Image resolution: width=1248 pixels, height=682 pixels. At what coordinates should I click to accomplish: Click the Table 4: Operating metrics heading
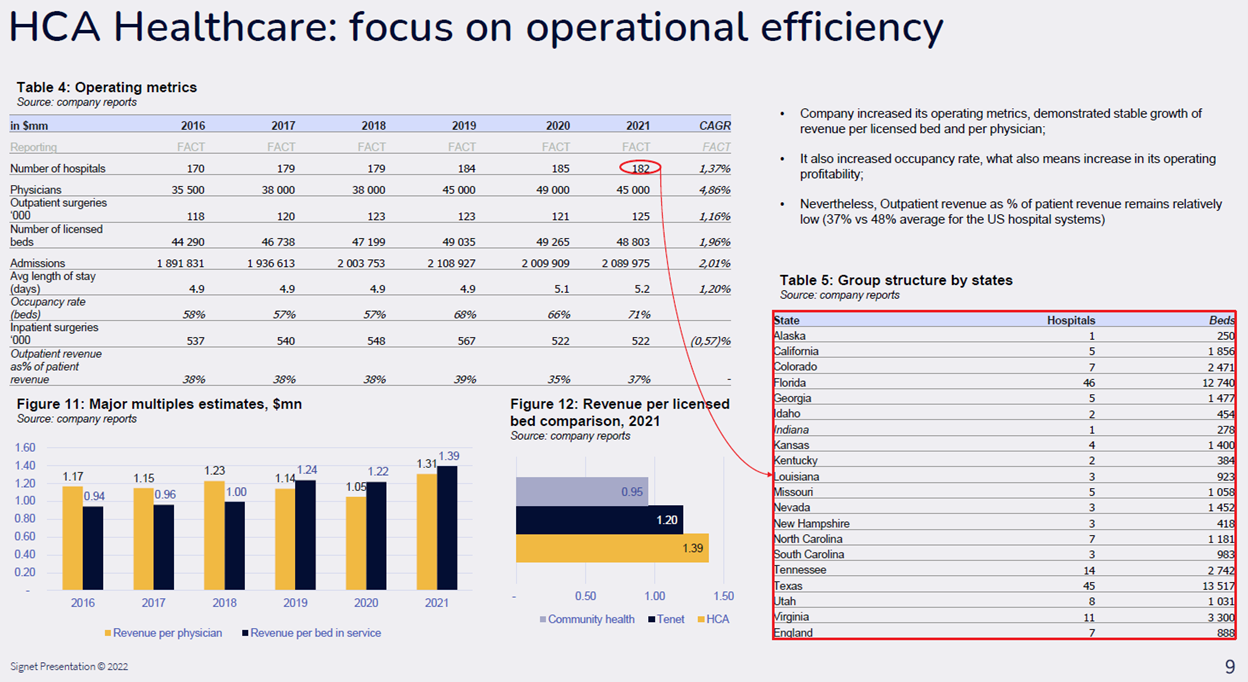pyautogui.click(x=107, y=88)
